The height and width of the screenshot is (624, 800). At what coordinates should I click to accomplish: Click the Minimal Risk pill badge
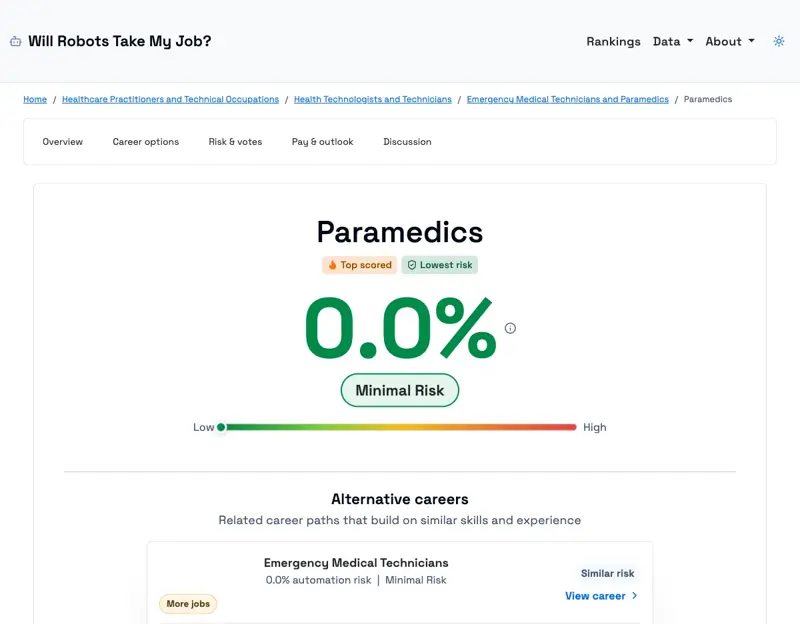(399, 390)
